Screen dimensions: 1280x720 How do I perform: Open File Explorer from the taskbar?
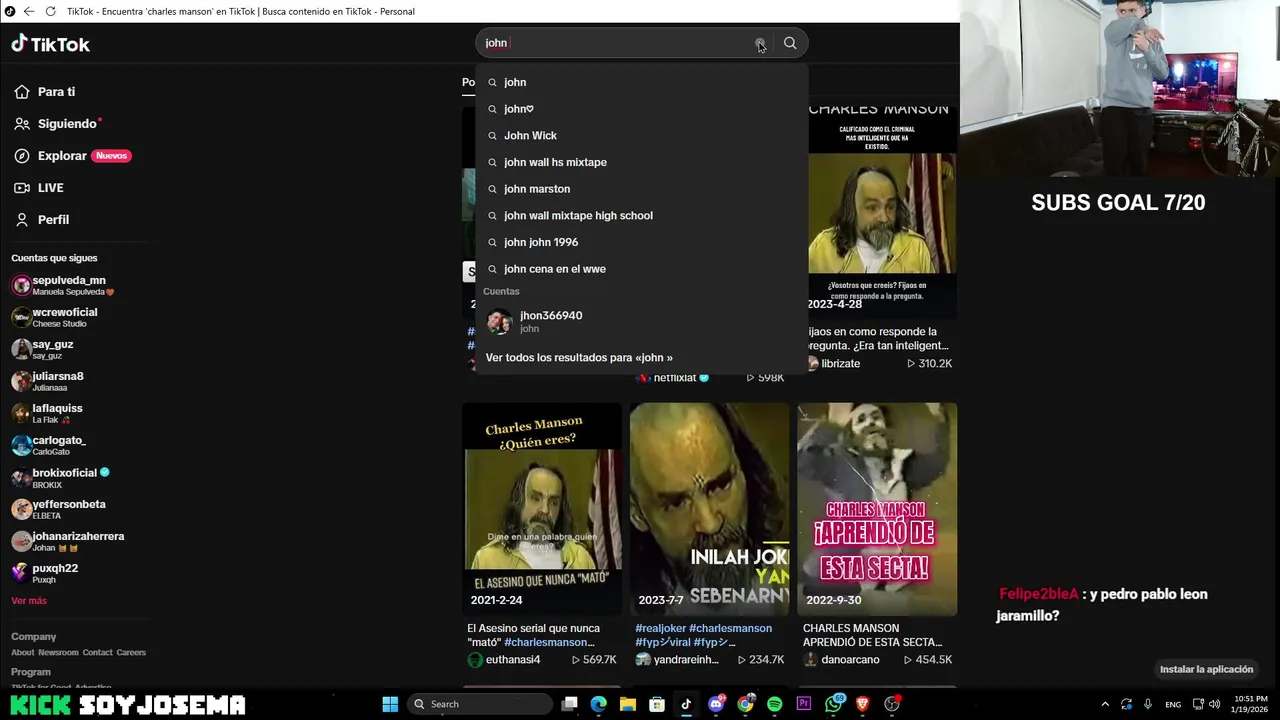(x=628, y=704)
